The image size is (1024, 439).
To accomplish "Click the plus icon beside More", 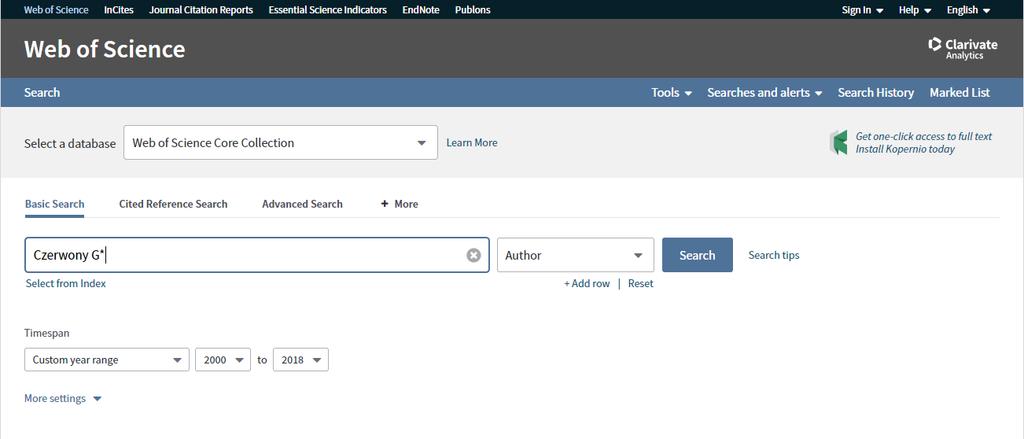I will (x=385, y=204).
